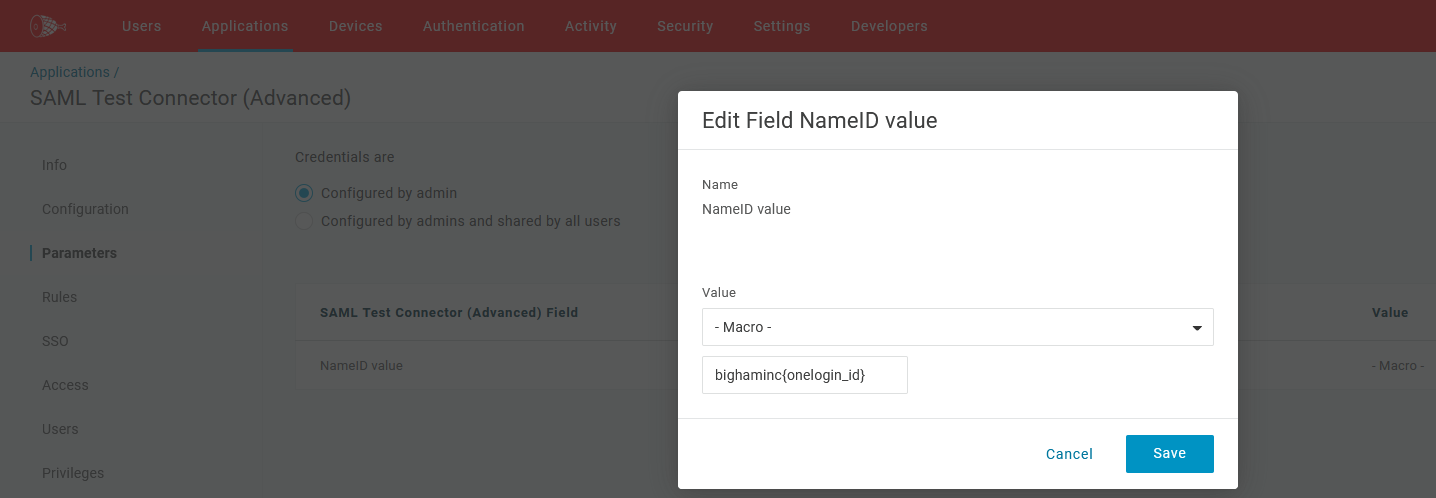Select the Configured by admin radio button
This screenshot has width=1436, height=498.
tap(304, 193)
